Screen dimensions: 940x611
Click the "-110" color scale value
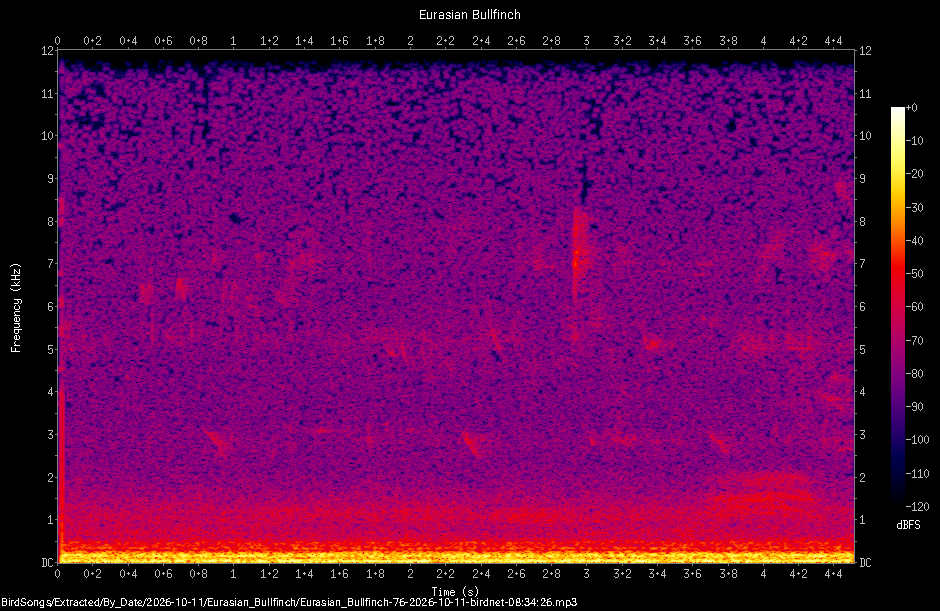(917, 473)
